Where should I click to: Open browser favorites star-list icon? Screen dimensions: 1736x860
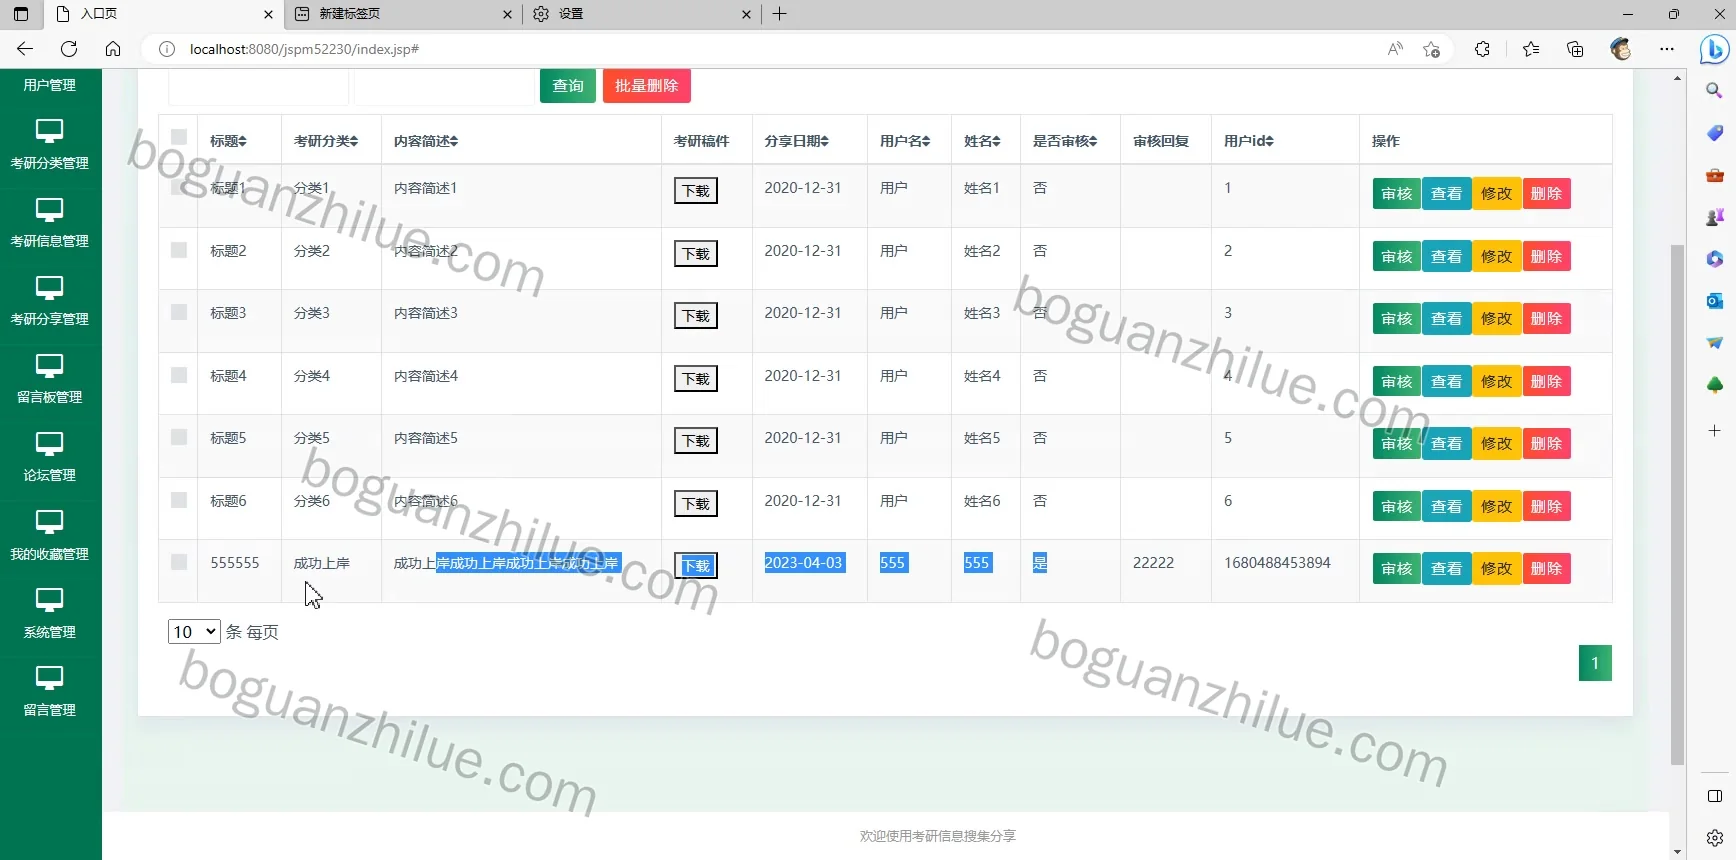pyautogui.click(x=1531, y=49)
